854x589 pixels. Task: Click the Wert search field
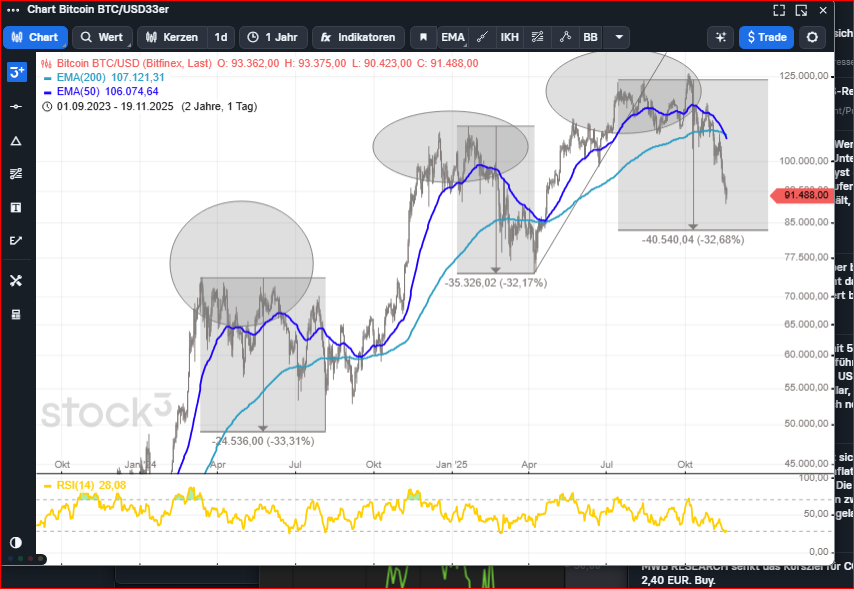point(102,37)
